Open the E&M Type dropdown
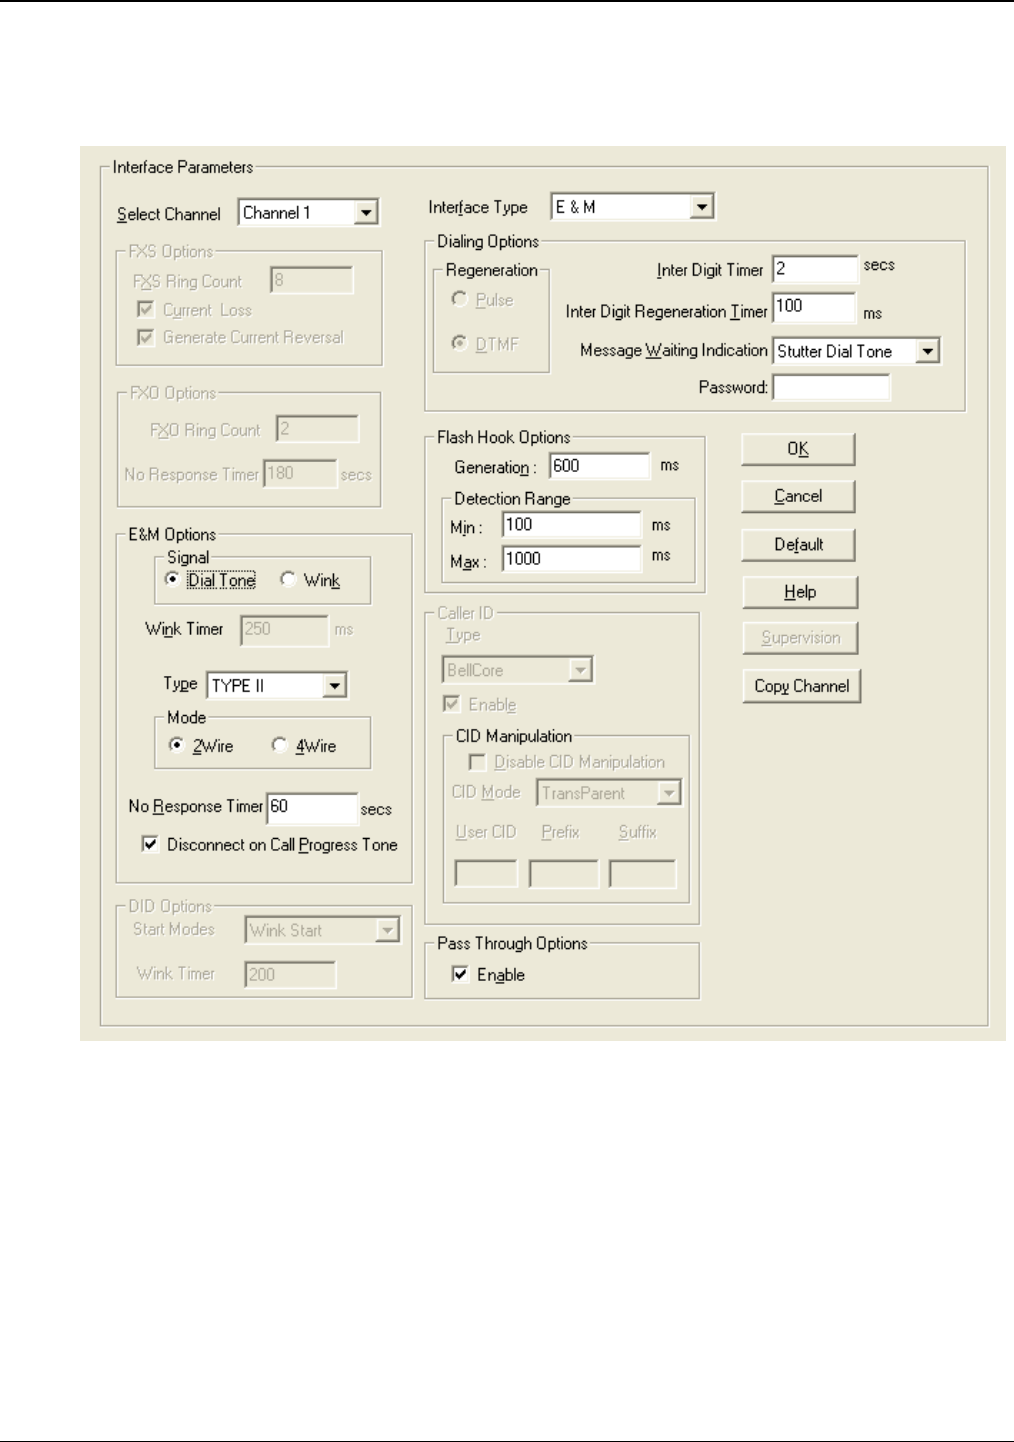 [277, 685]
